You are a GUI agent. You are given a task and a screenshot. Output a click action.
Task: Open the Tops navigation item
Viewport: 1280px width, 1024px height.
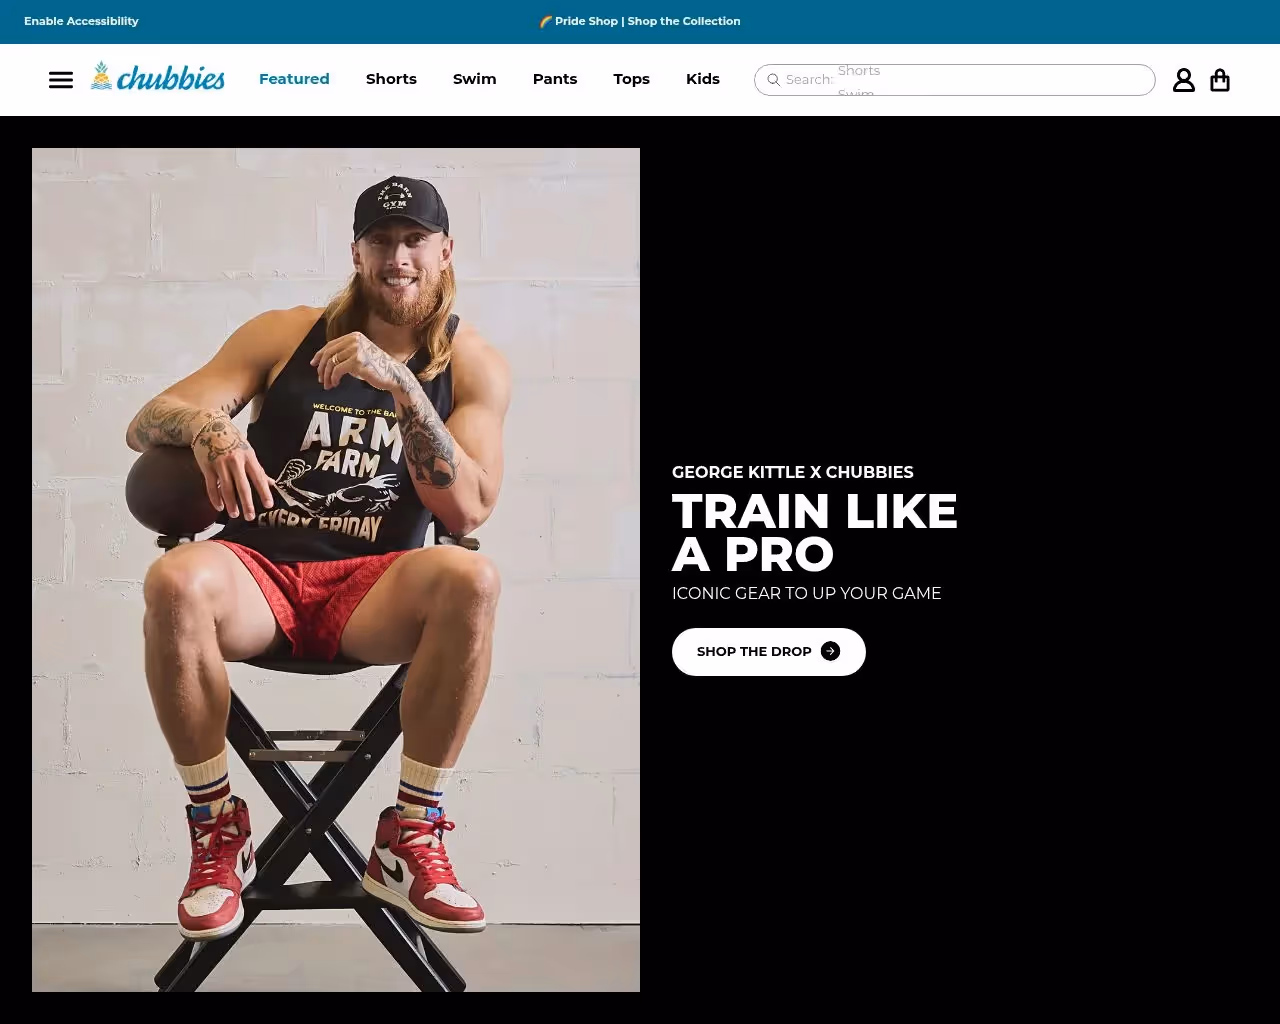(632, 79)
